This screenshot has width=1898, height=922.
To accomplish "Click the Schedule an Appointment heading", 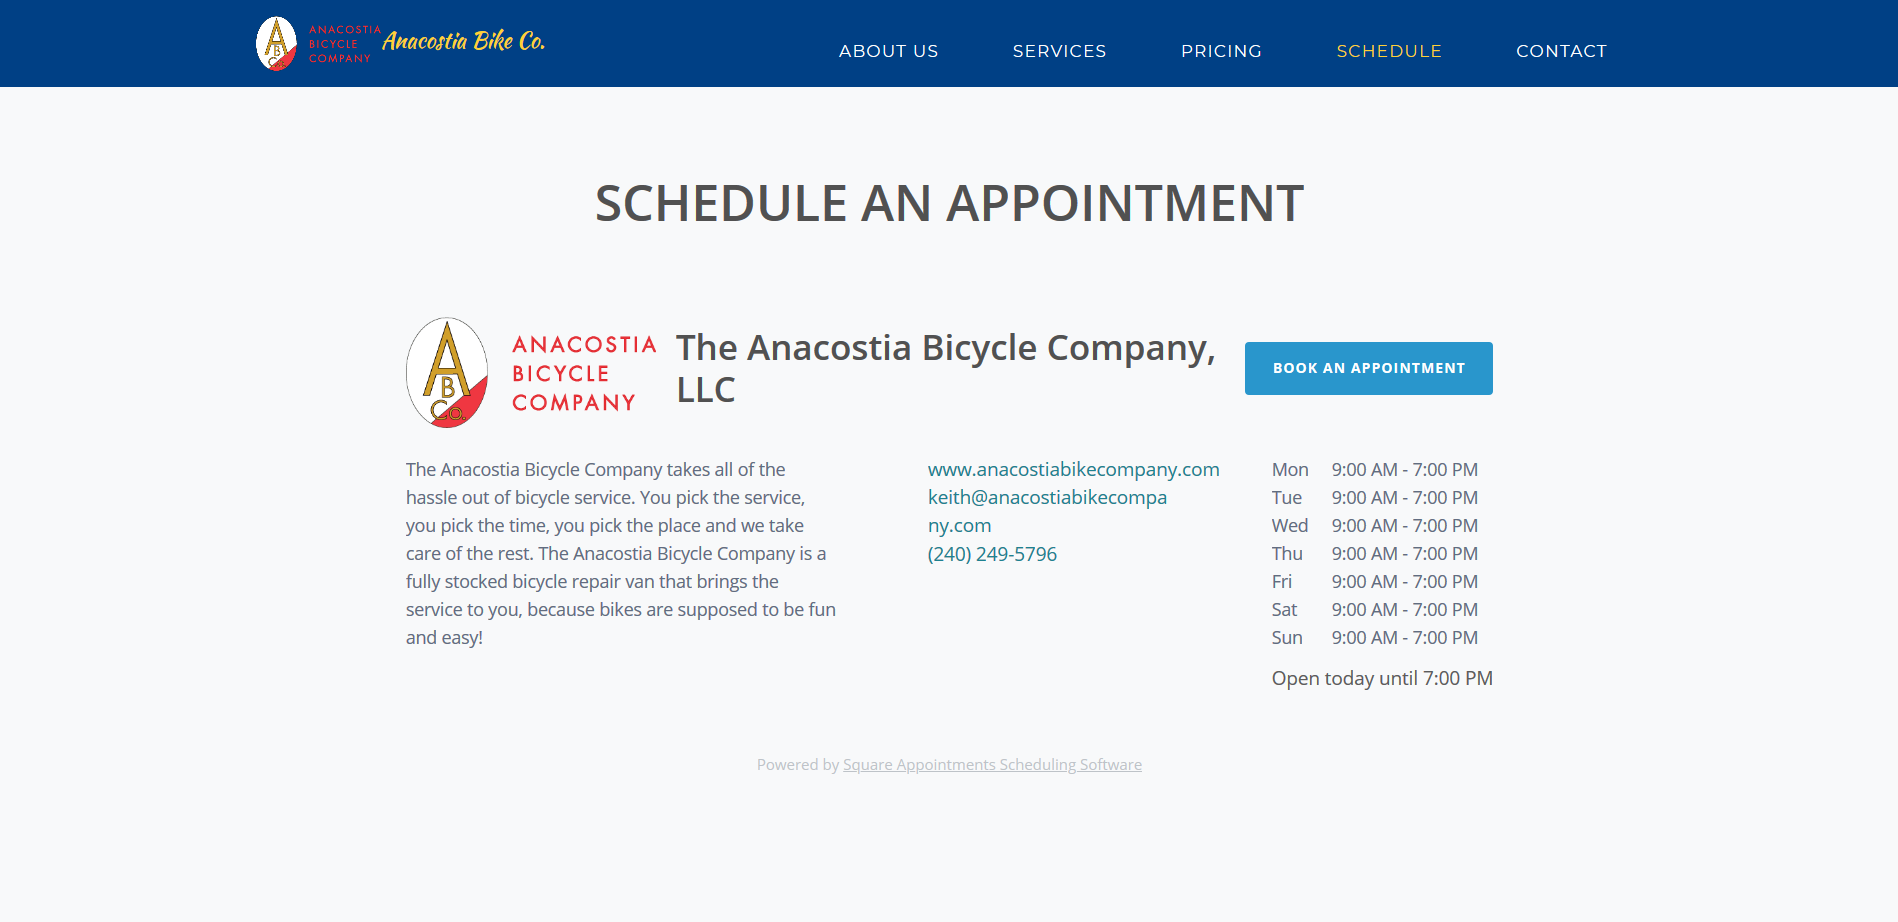I will [x=949, y=204].
